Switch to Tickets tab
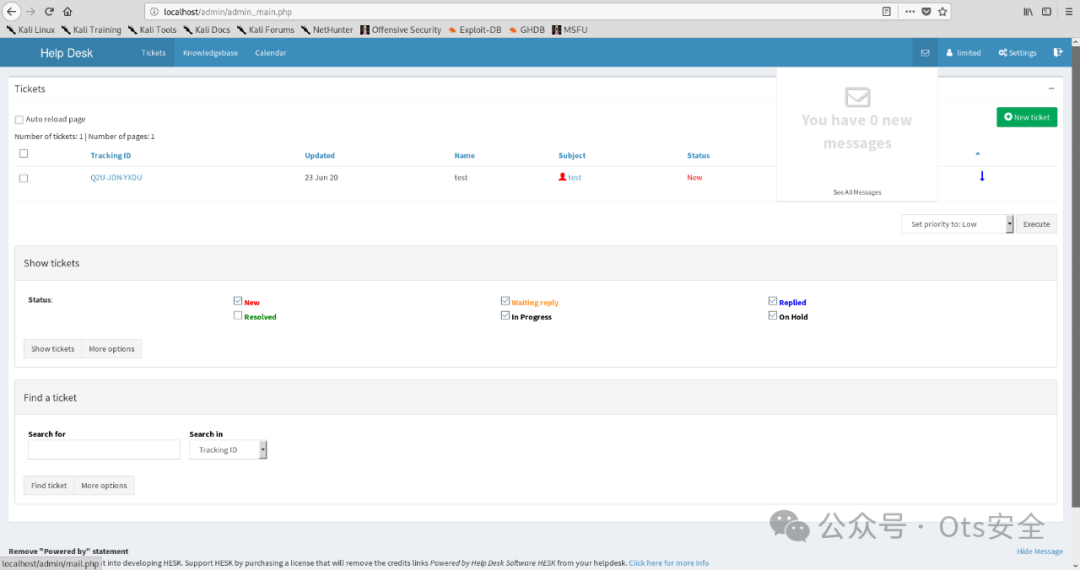 (154, 53)
